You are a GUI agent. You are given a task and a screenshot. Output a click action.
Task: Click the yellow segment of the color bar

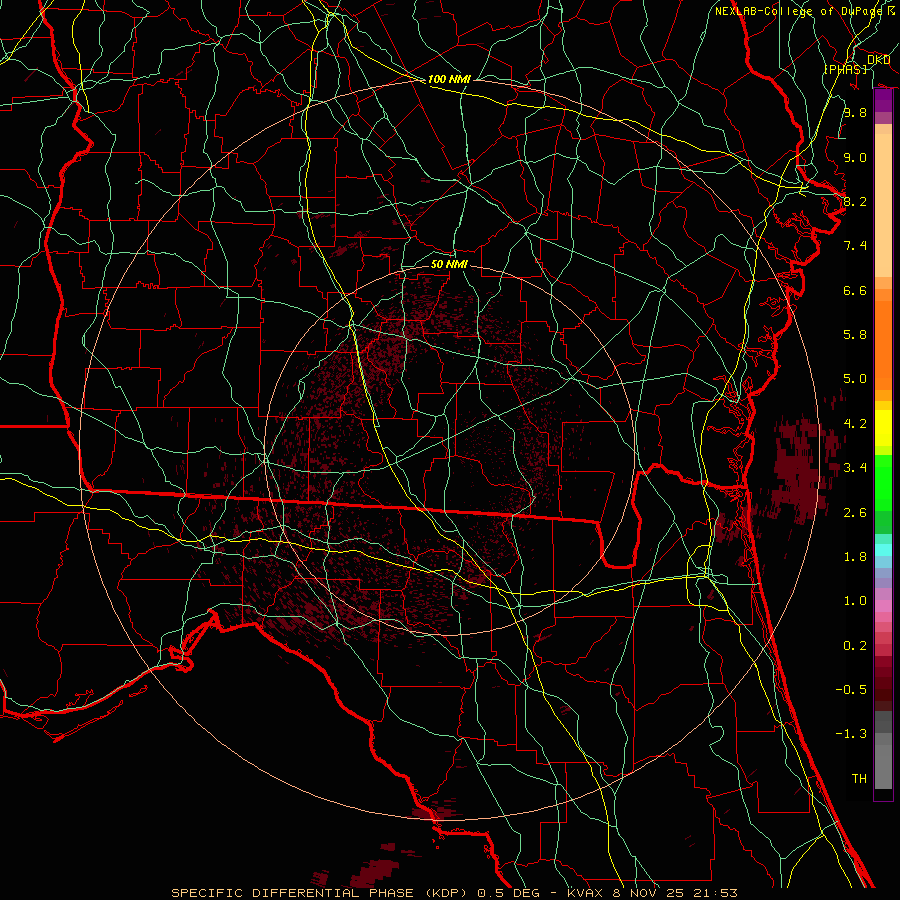(883, 428)
